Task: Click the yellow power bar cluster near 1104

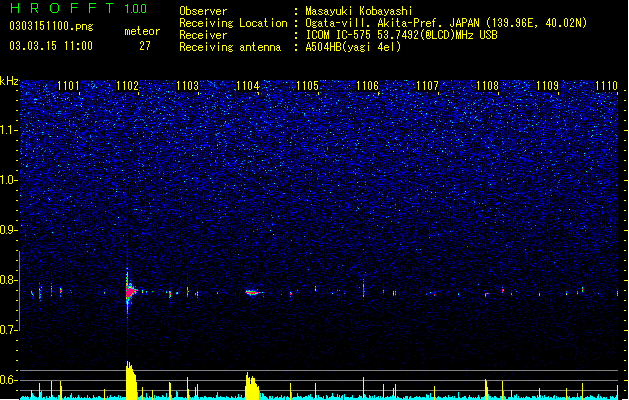Action: pyautogui.click(x=252, y=386)
